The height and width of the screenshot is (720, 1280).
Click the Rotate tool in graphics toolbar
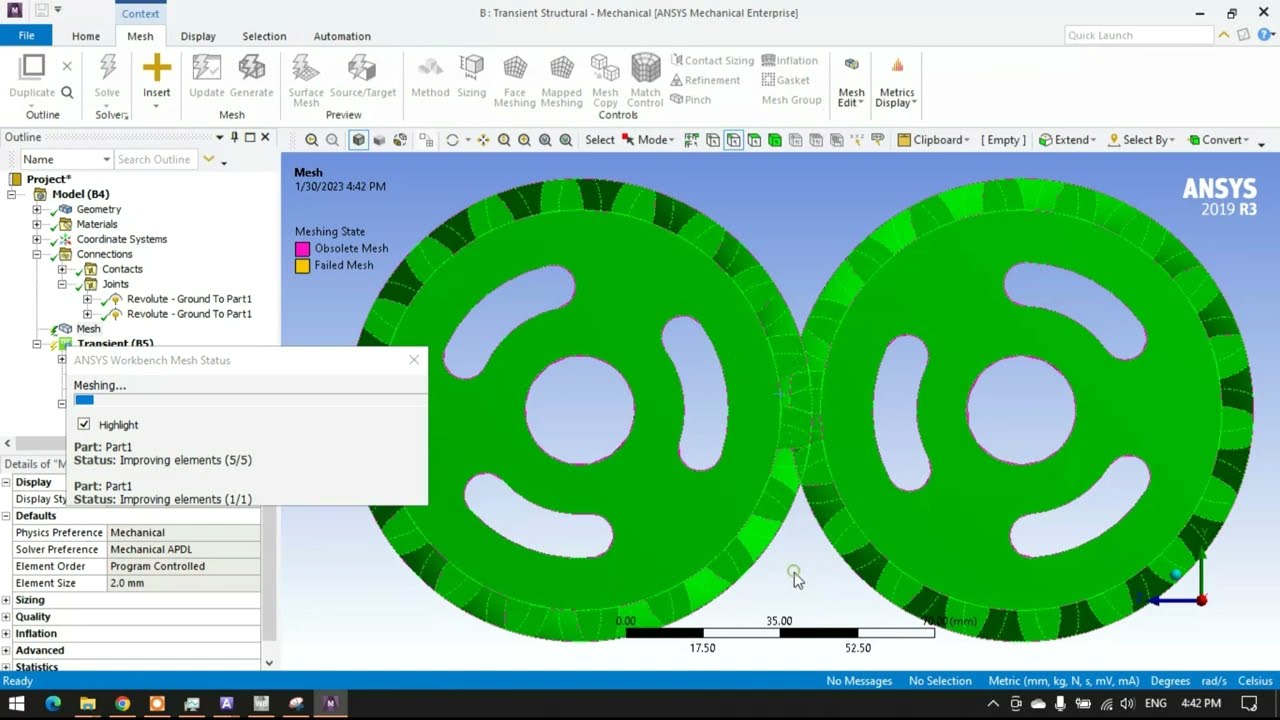[x=452, y=140]
